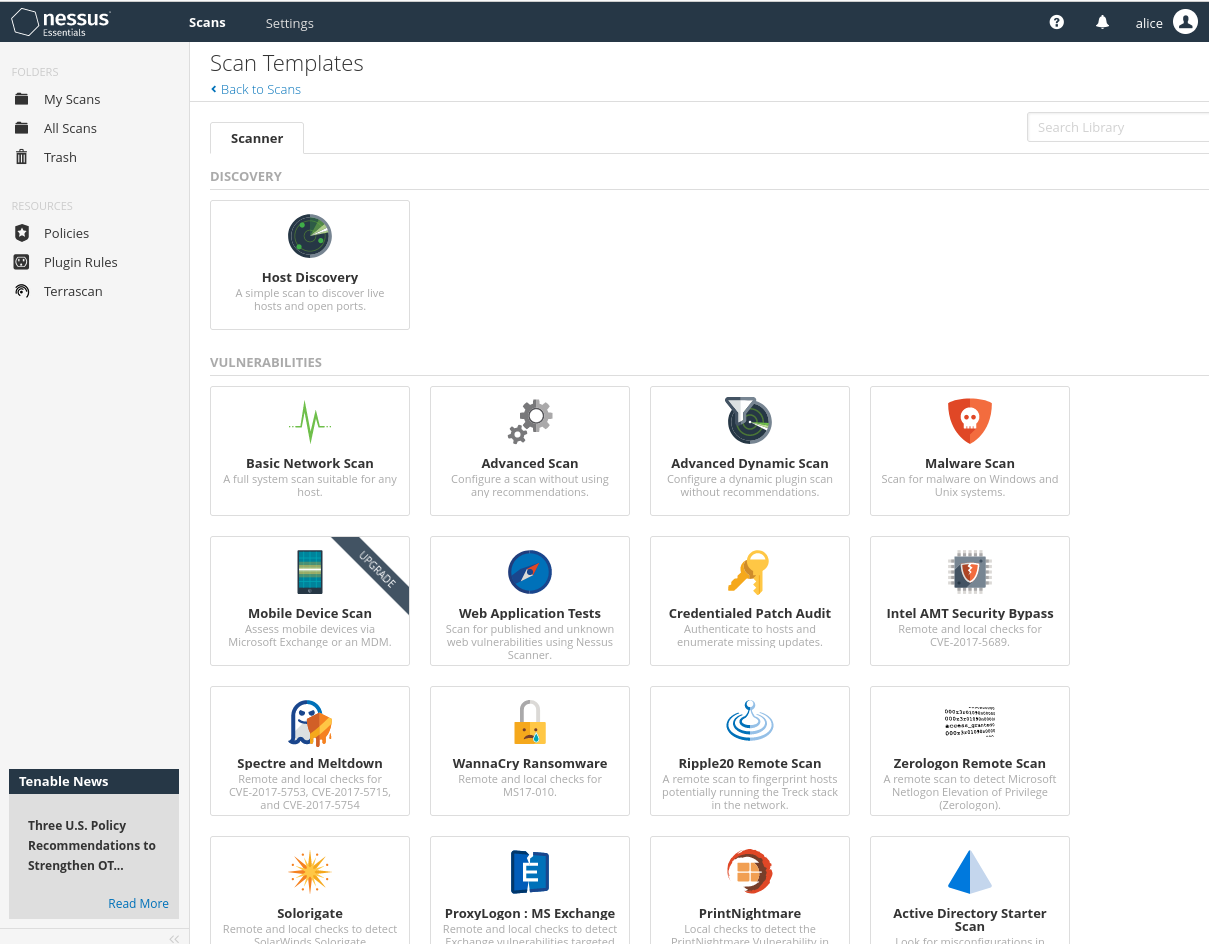Select the Intel AMT Security Bypass chip icon
The width and height of the screenshot is (1209, 944).
pyautogui.click(x=970, y=572)
